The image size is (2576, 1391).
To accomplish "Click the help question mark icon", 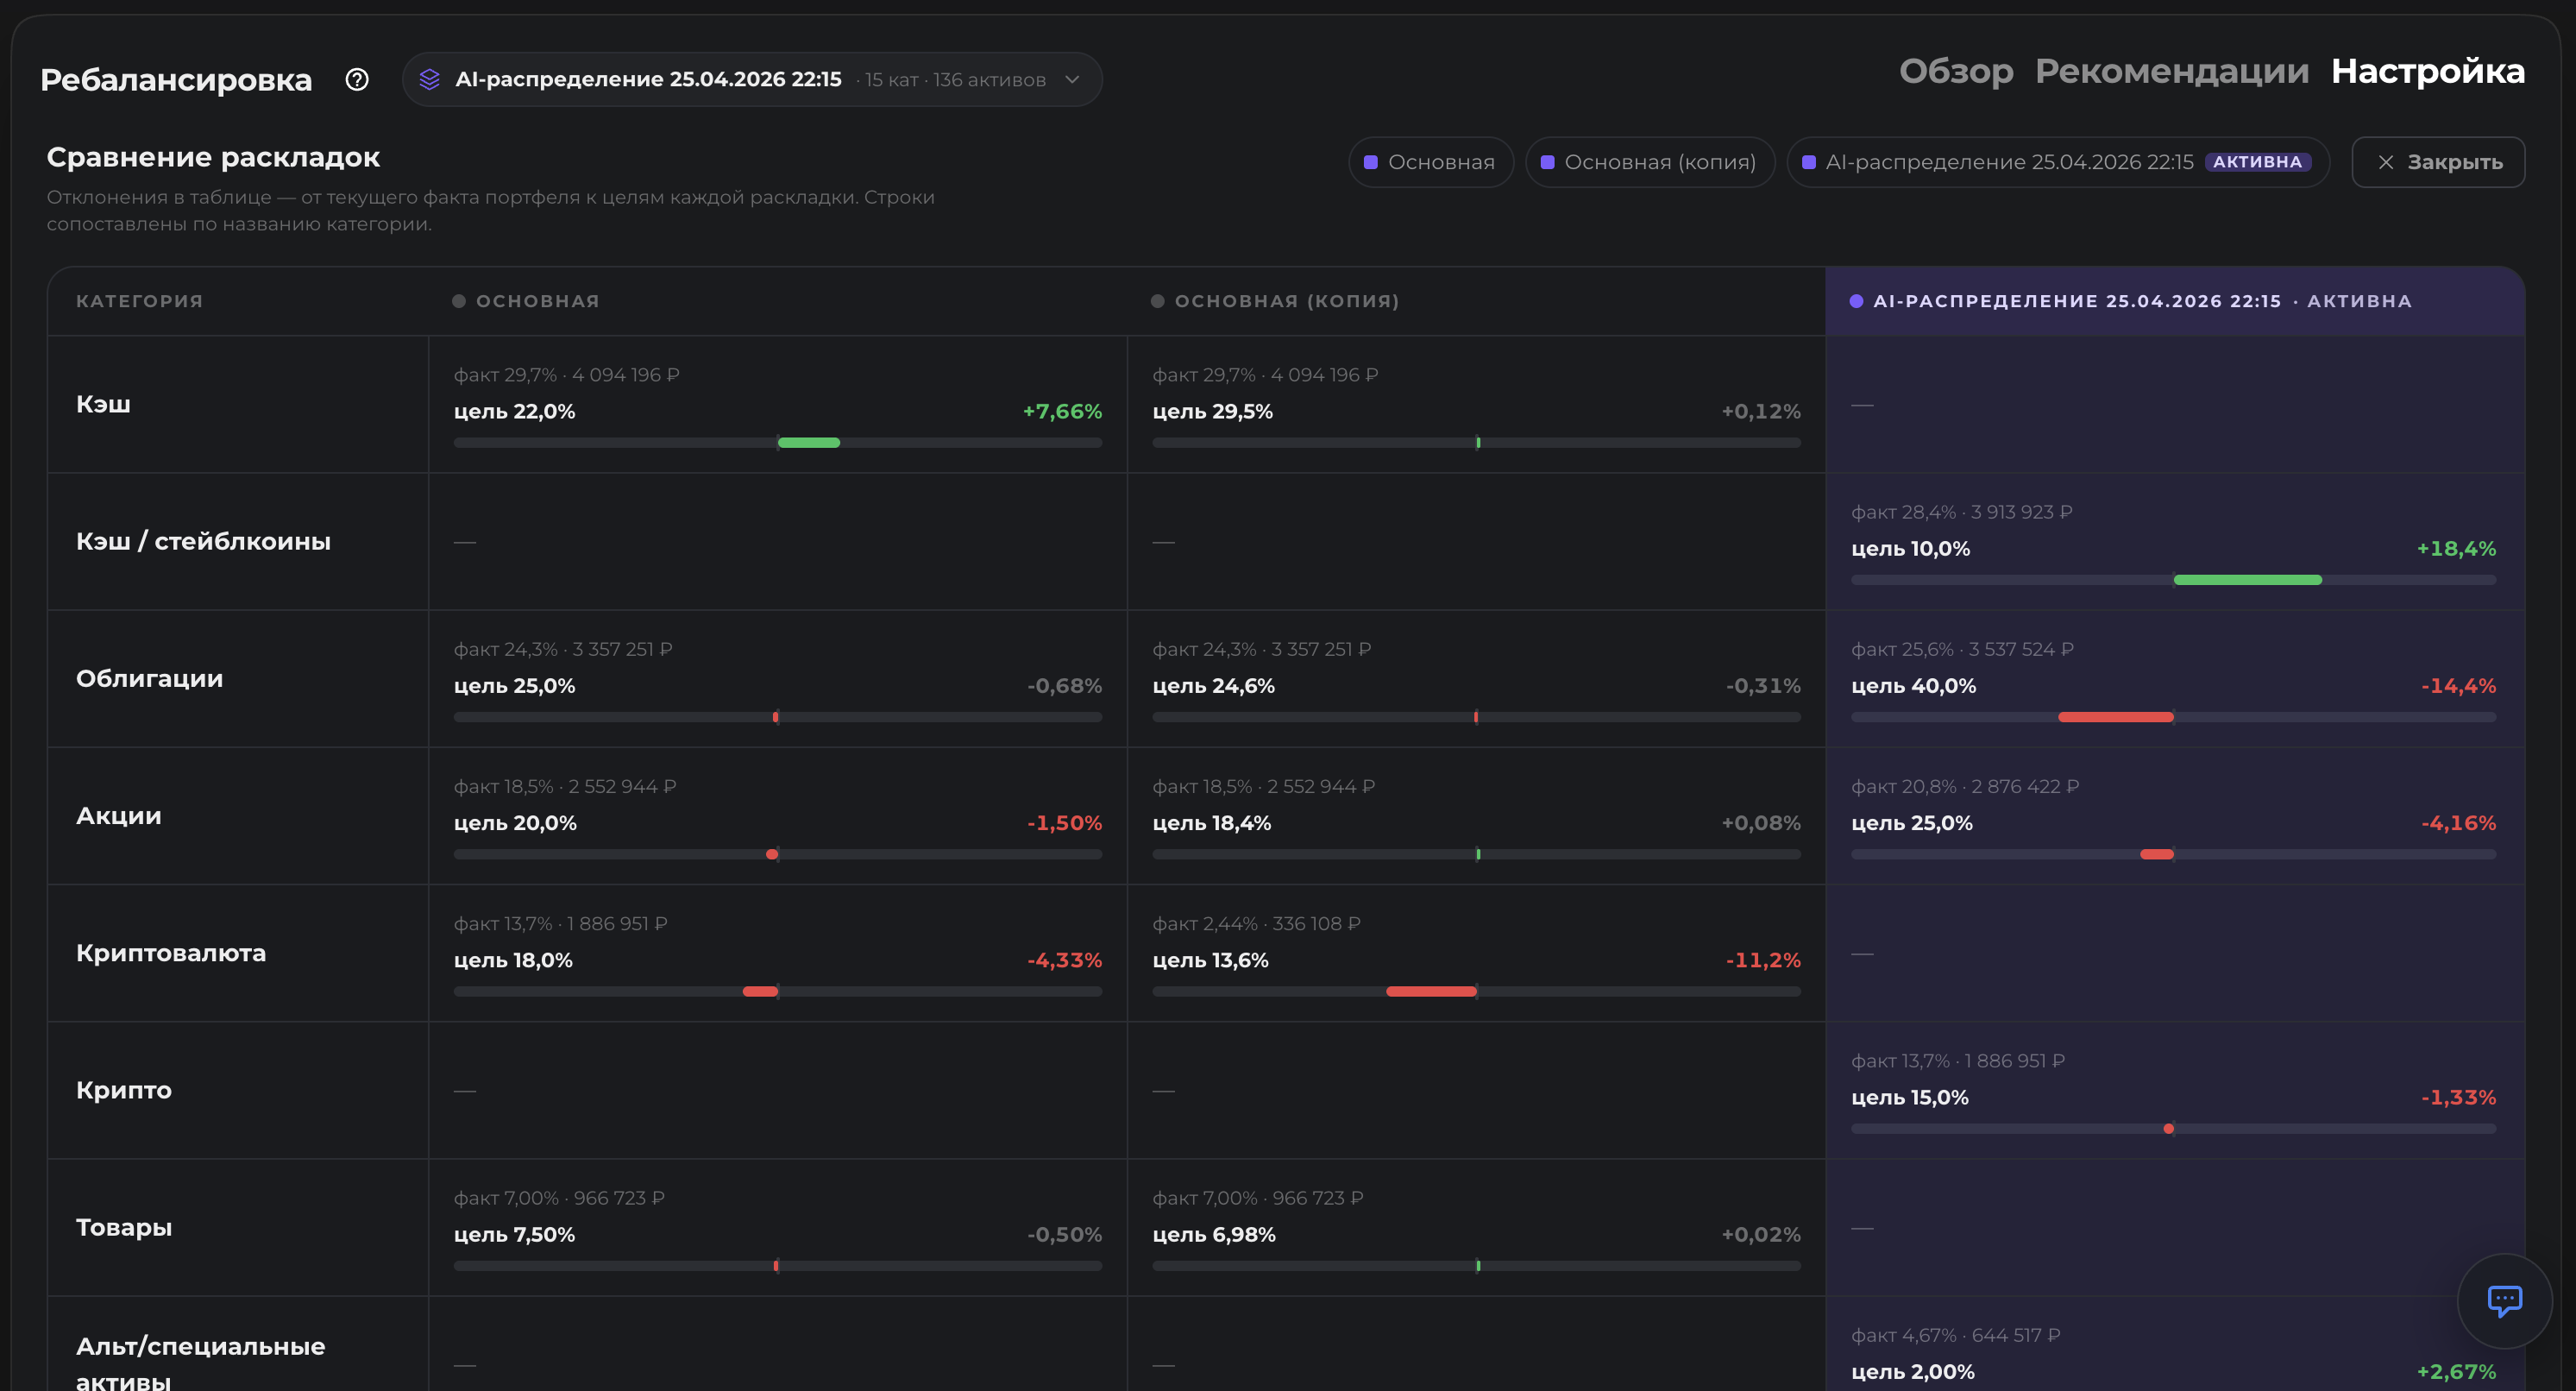I will [x=357, y=80].
